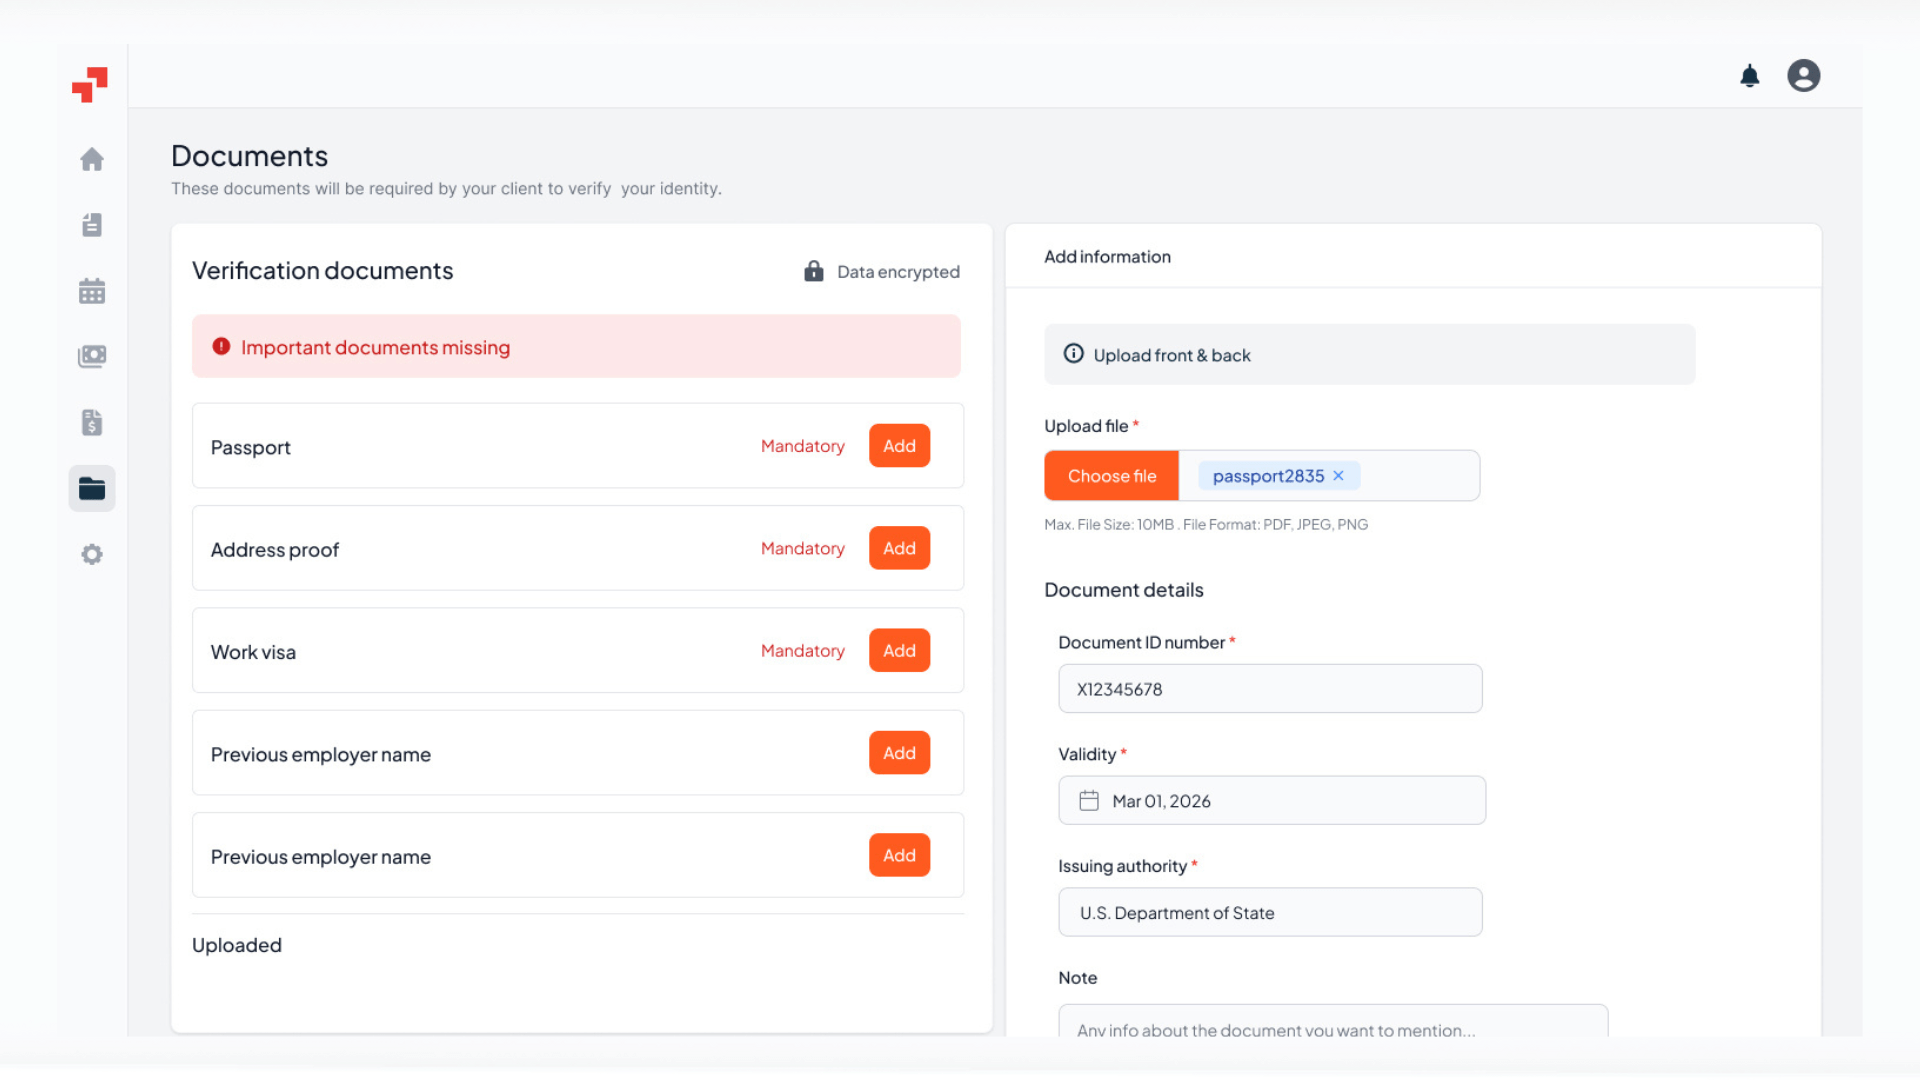Screen dimensions: 1920x1080
Task: Open the Invoices icon in sidebar
Action: click(x=91, y=422)
